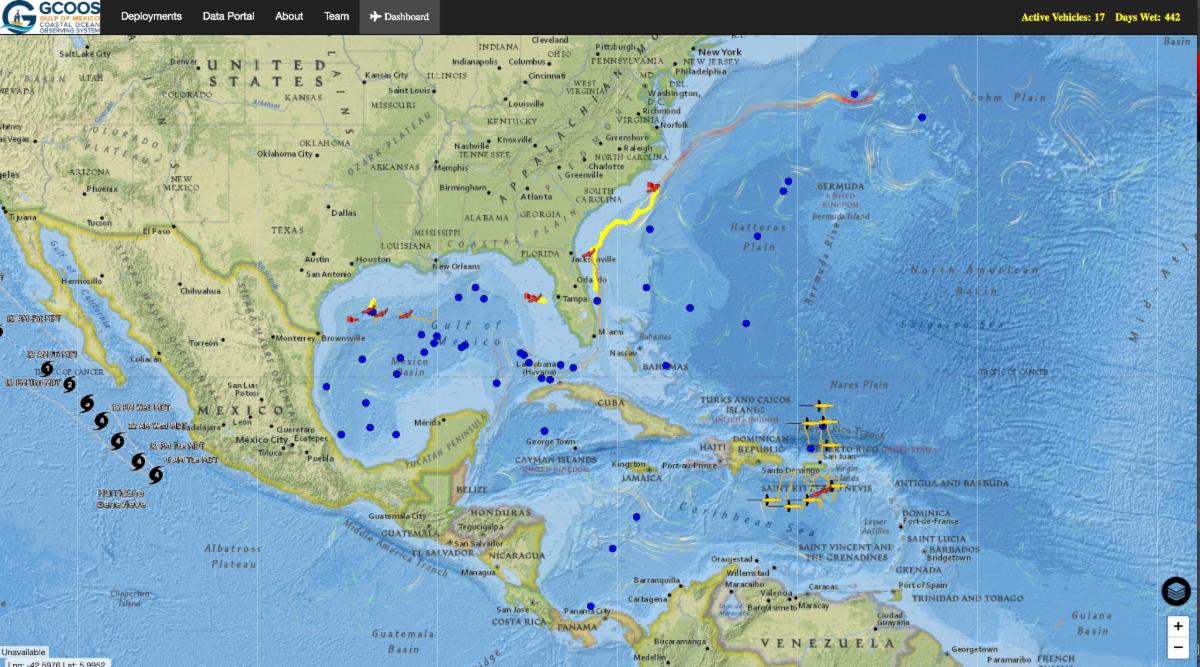The width and height of the screenshot is (1200, 667).
Task: Click the Days Wet counter
Action: (1147, 17)
